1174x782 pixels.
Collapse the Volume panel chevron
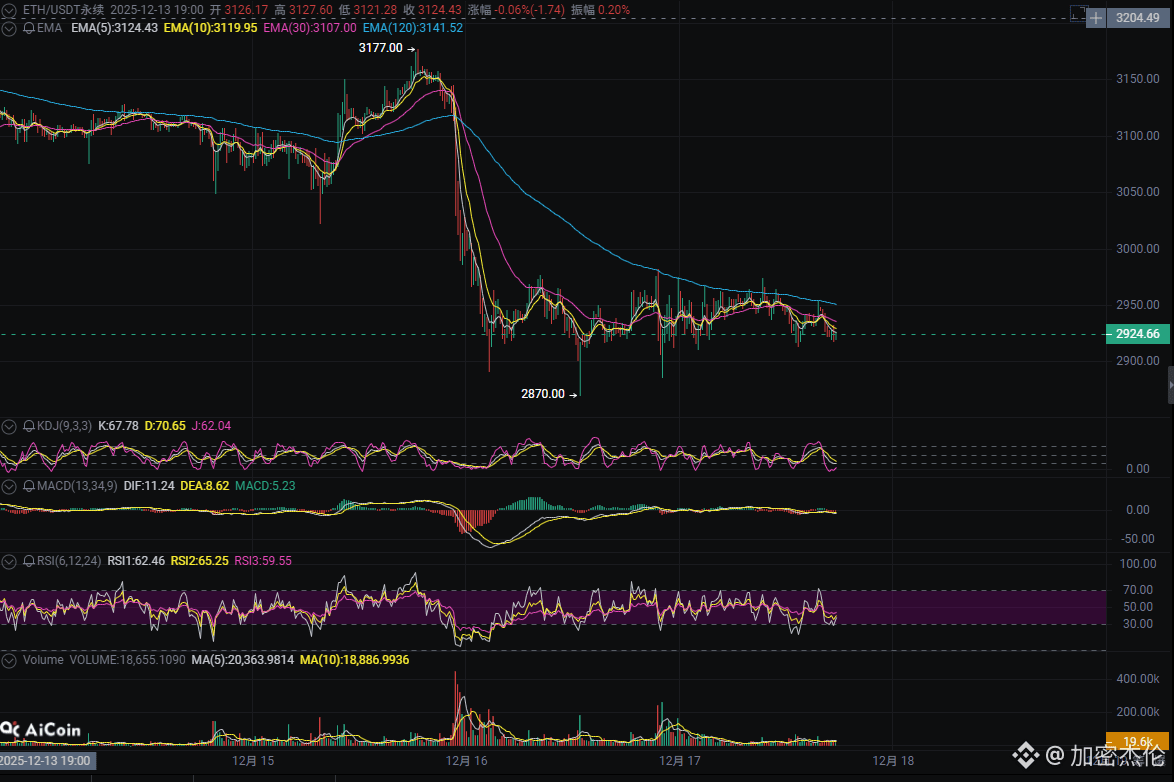coord(9,660)
